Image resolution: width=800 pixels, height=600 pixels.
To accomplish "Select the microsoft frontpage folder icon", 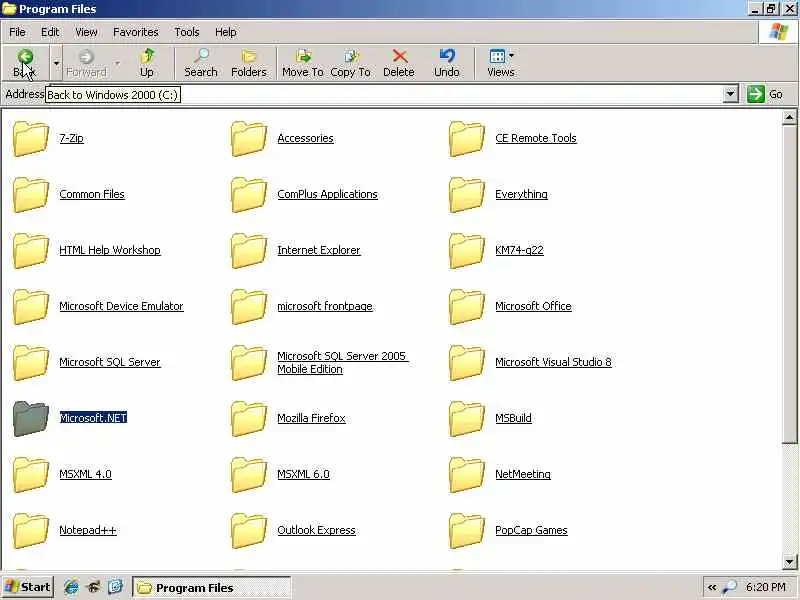I will pyautogui.click(x=248, y=307).
